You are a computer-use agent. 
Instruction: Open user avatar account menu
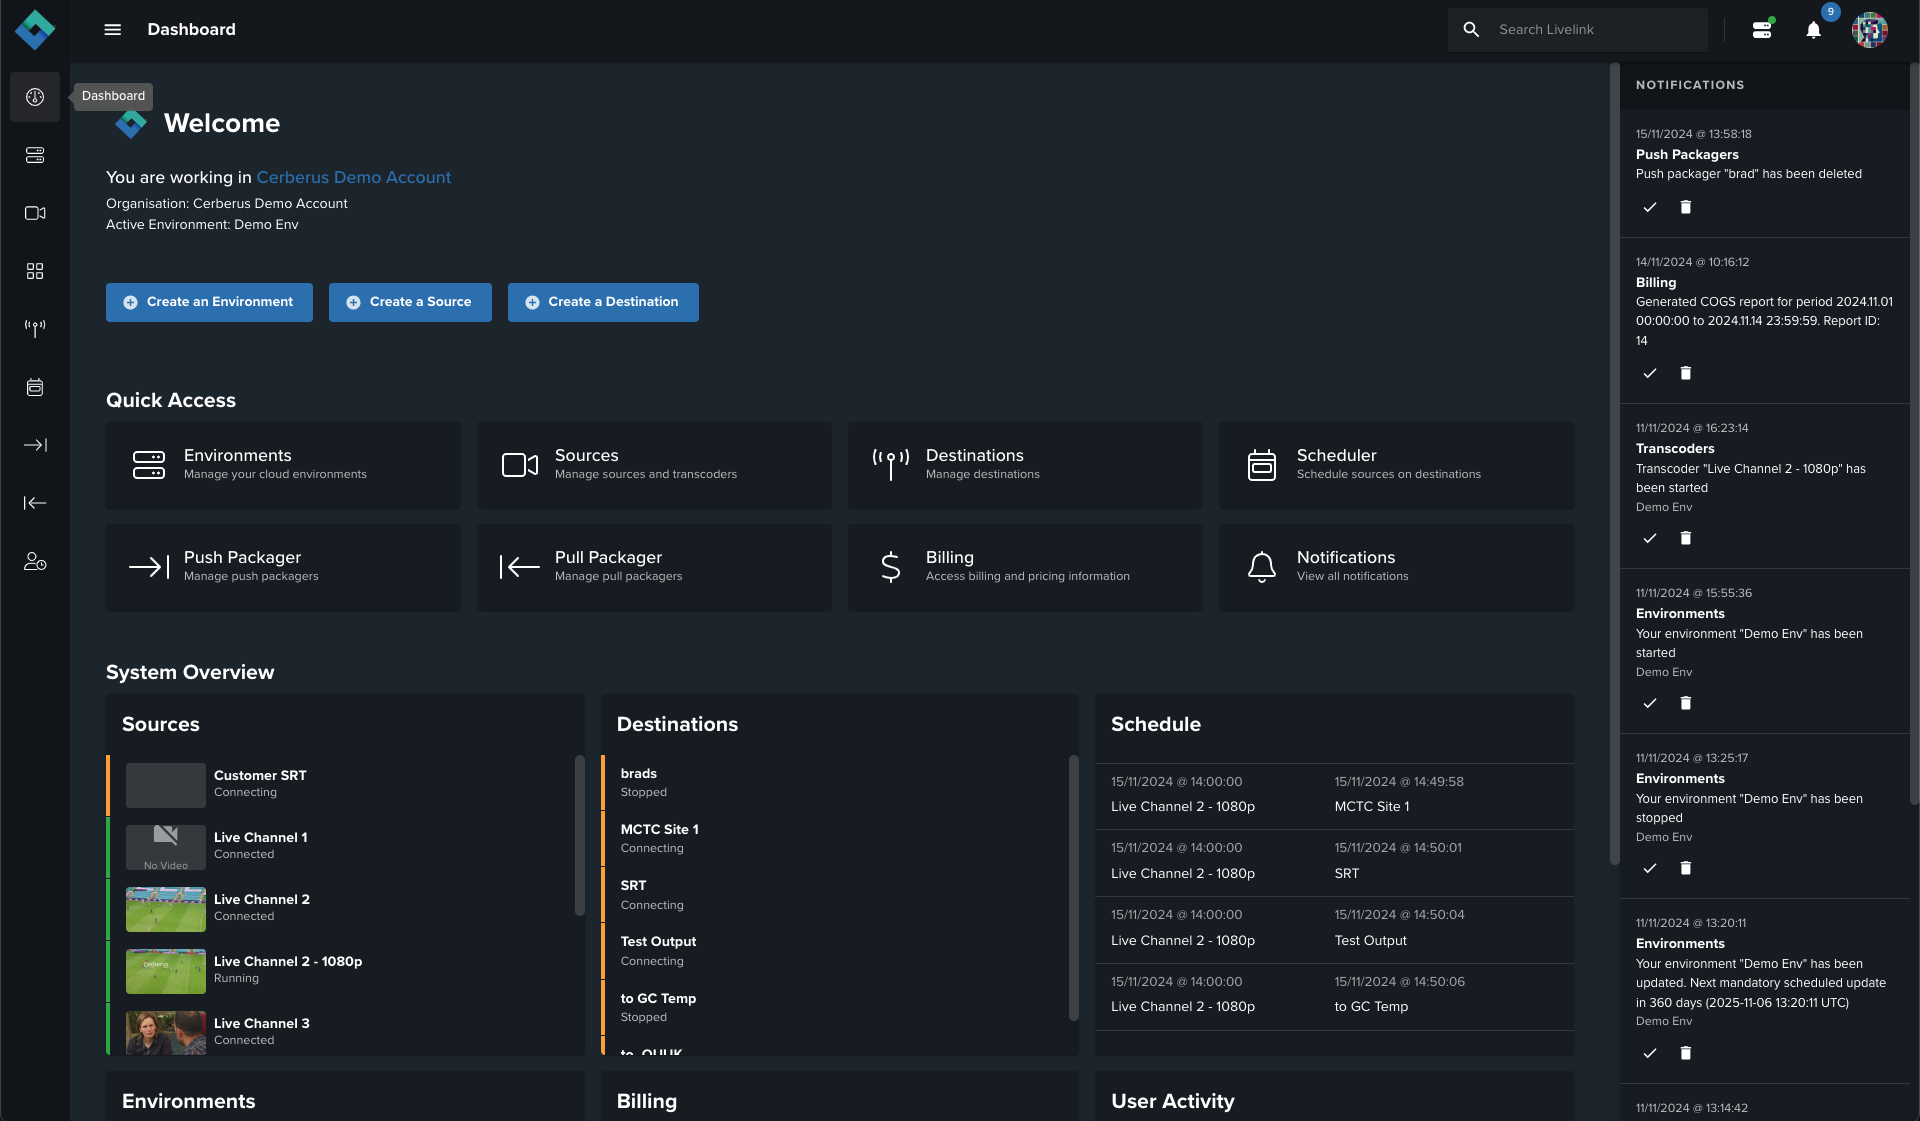click(1869, 30)
